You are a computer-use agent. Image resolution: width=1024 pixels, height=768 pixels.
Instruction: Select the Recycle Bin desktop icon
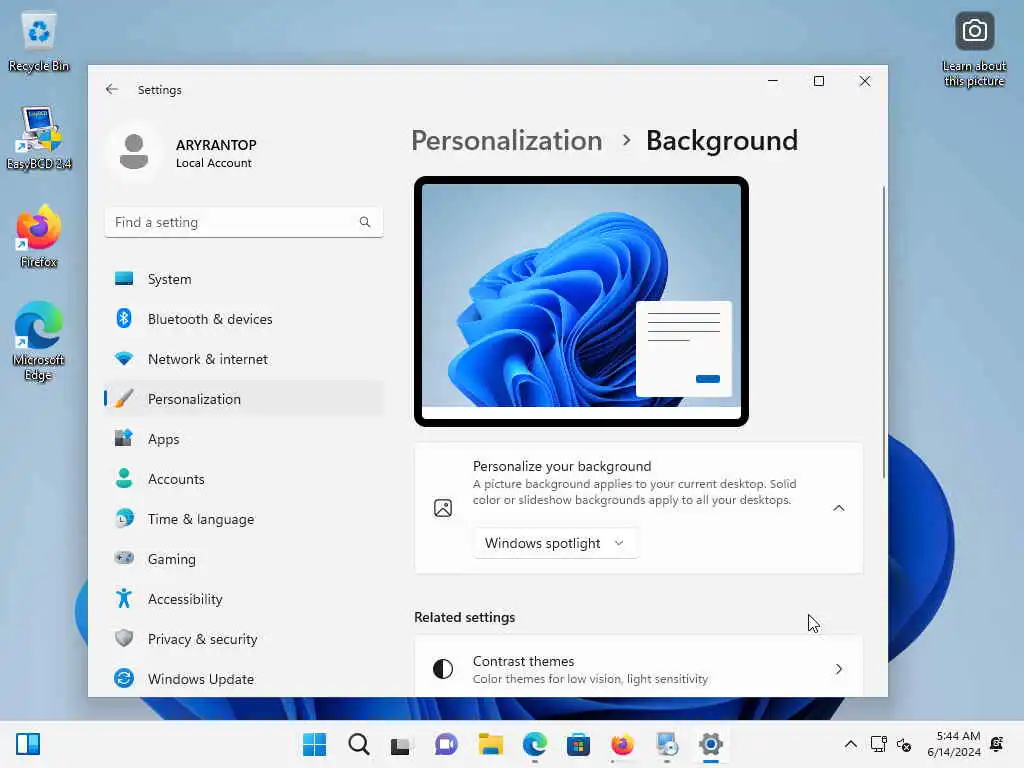coord(39,41)
